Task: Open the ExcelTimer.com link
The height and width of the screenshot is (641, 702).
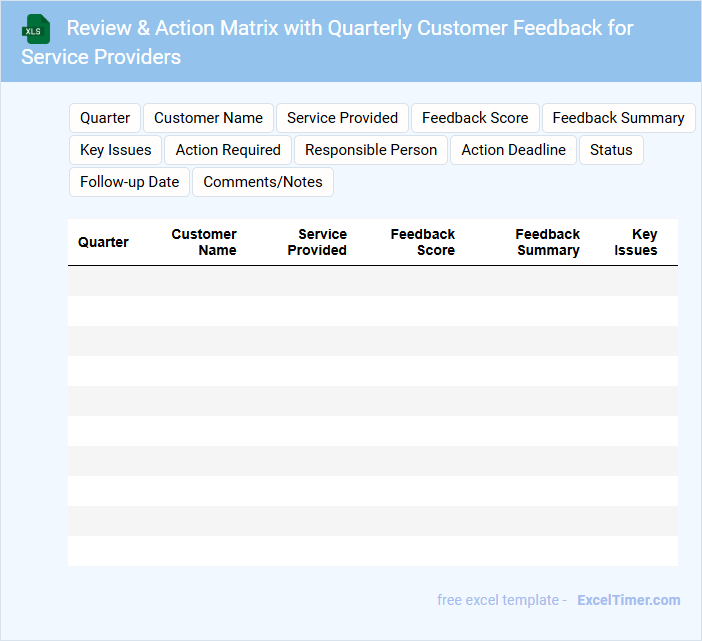Action: [628, 600]
